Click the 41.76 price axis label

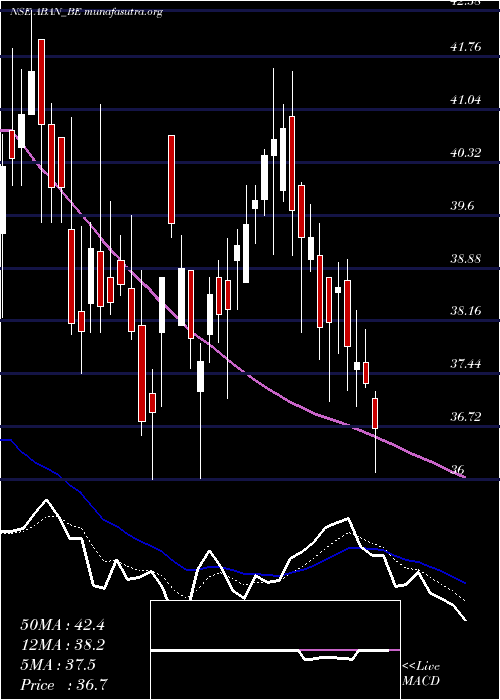click(467, 46)
